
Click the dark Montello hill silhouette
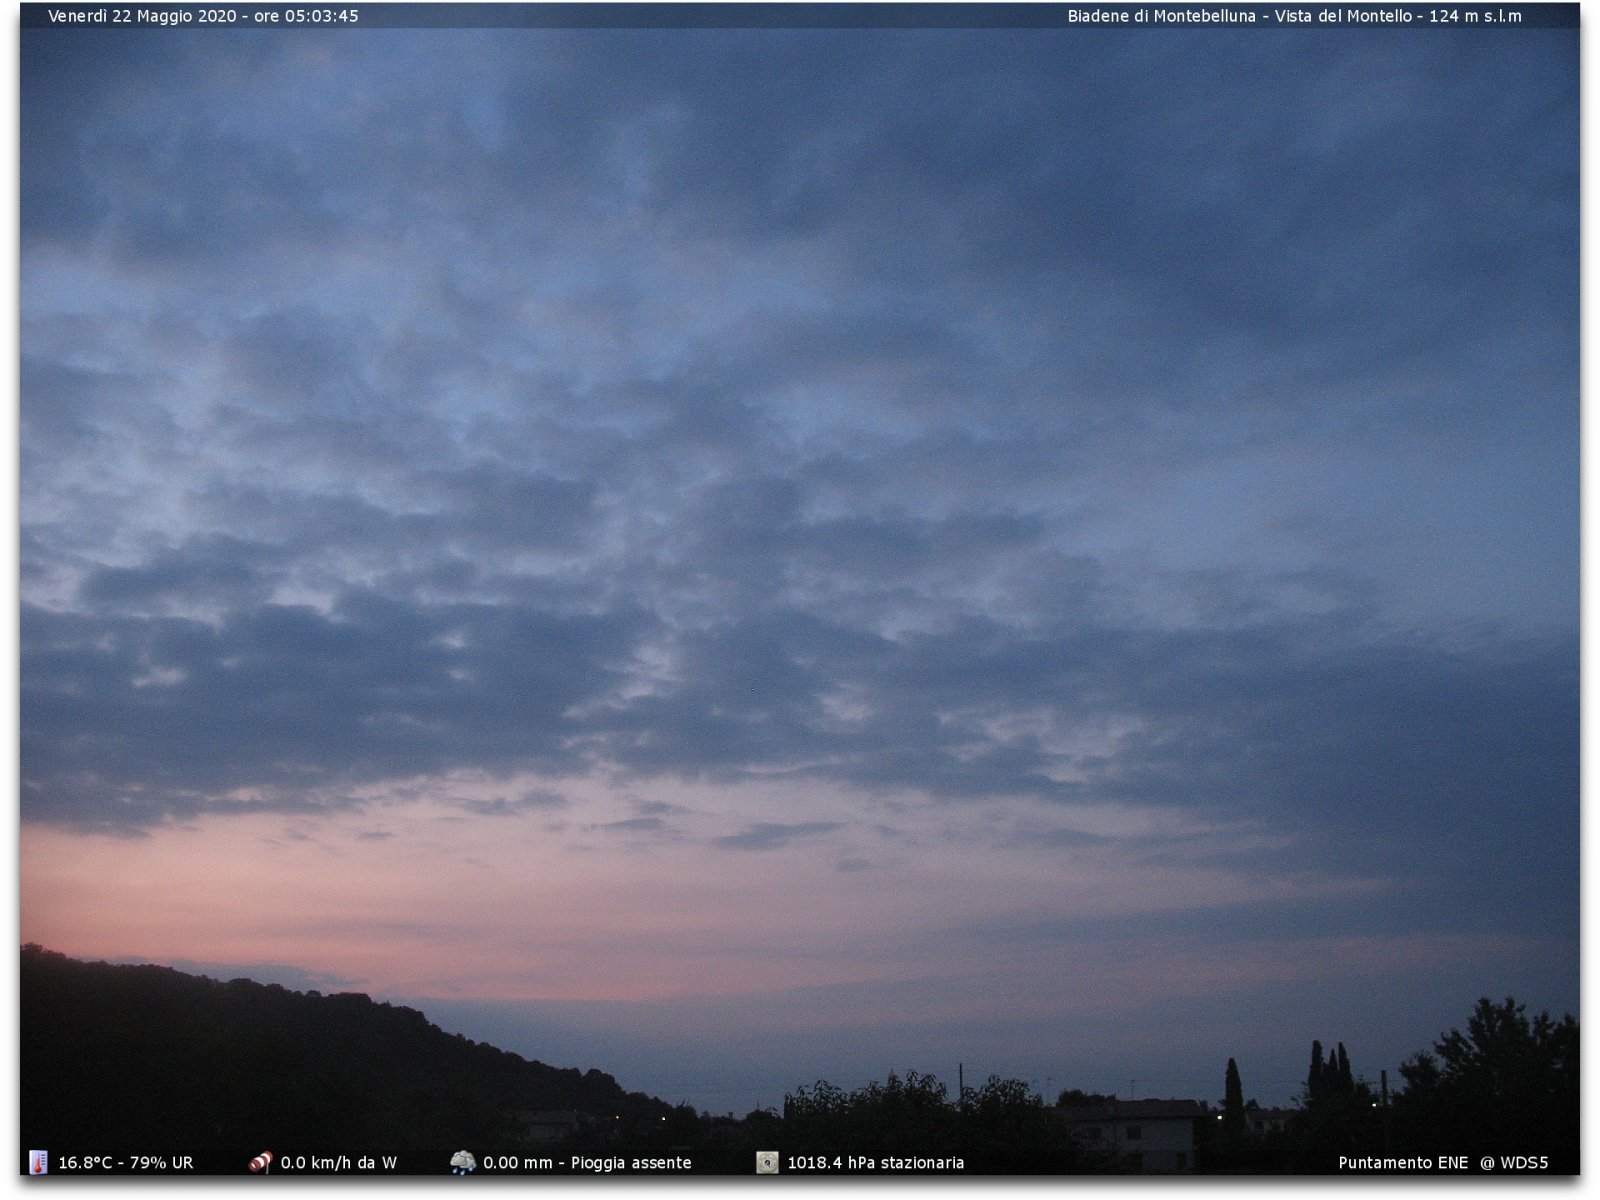(250, 1060)
